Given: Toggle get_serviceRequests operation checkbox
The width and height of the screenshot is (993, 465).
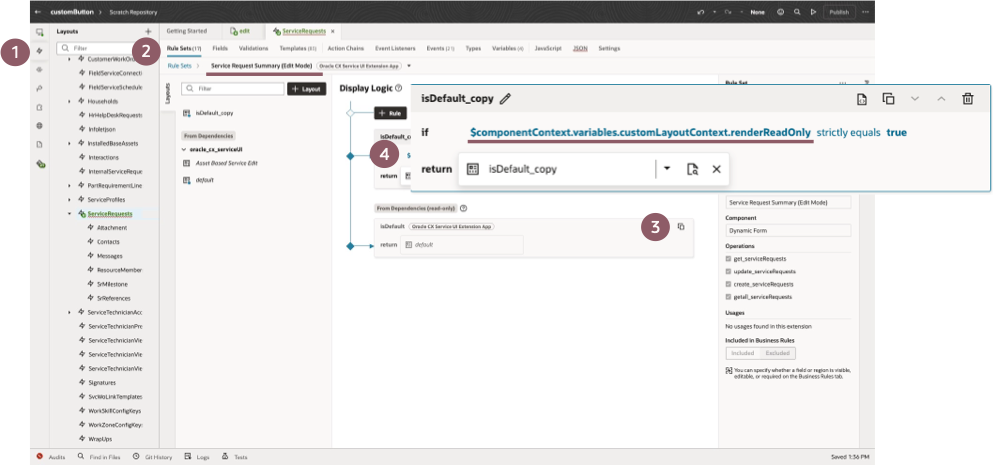Looking at the screenshot, I should pos(728,258).
